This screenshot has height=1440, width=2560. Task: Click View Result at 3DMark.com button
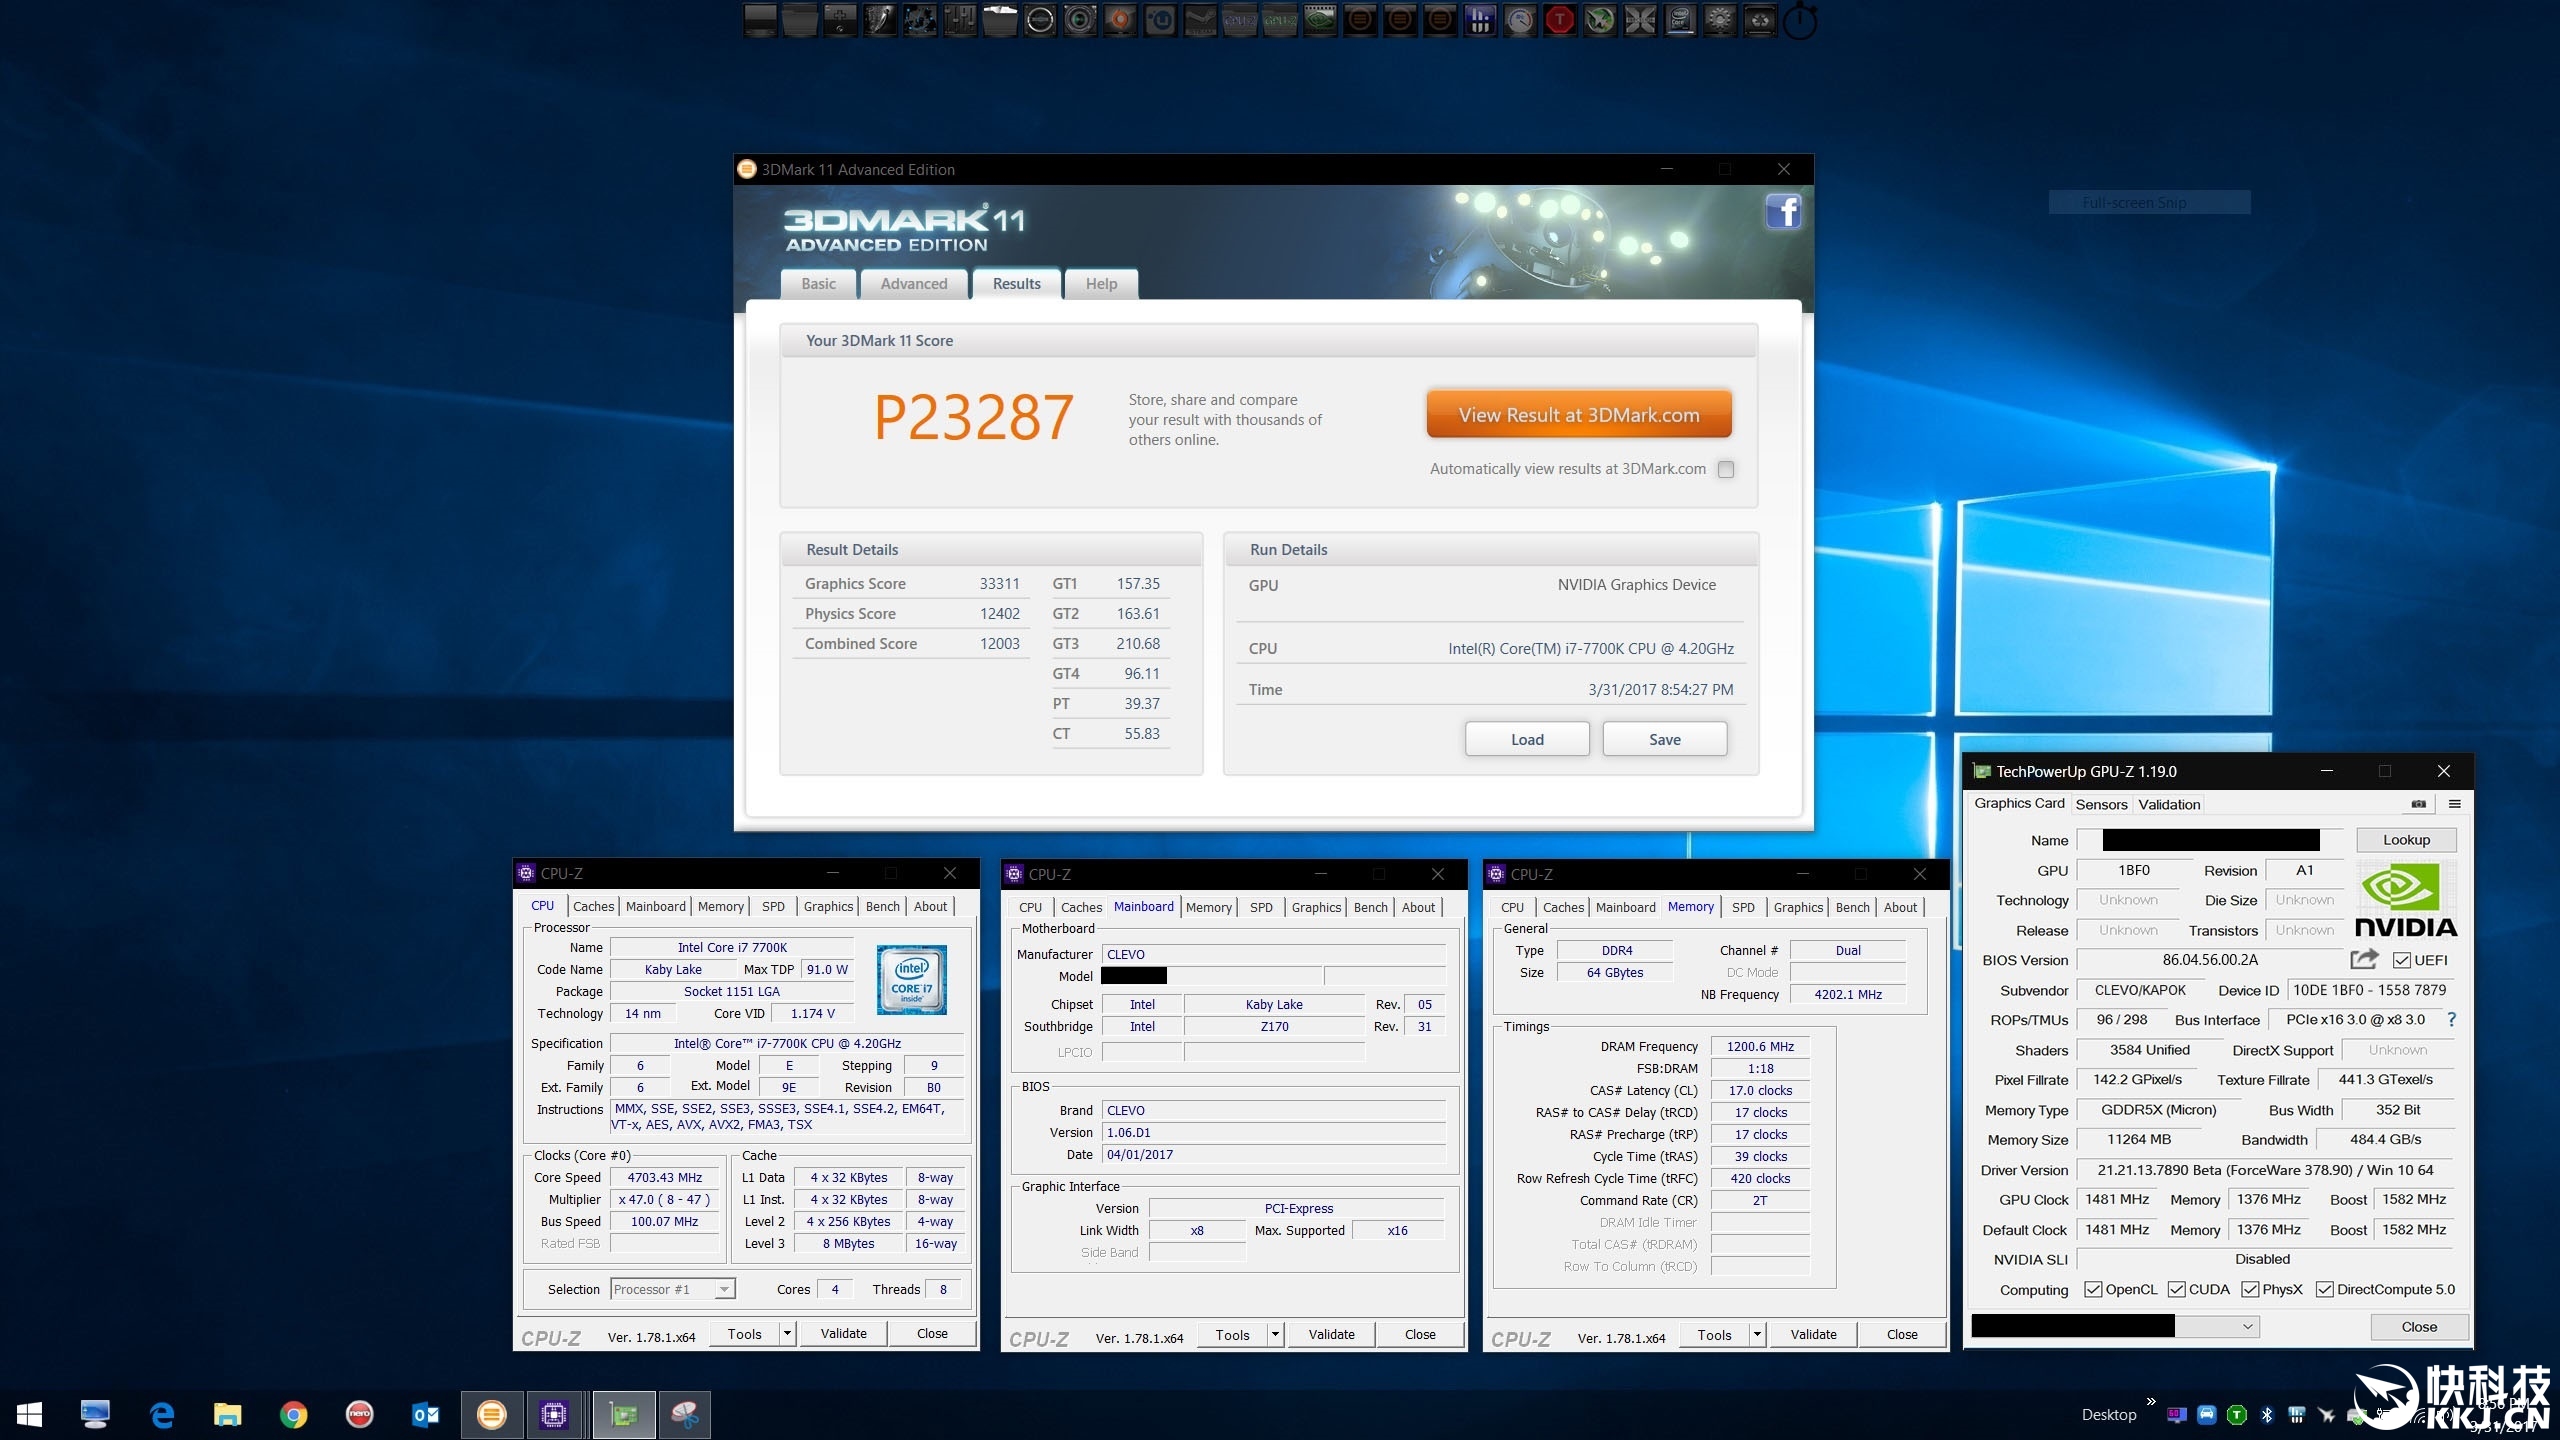1578,415
